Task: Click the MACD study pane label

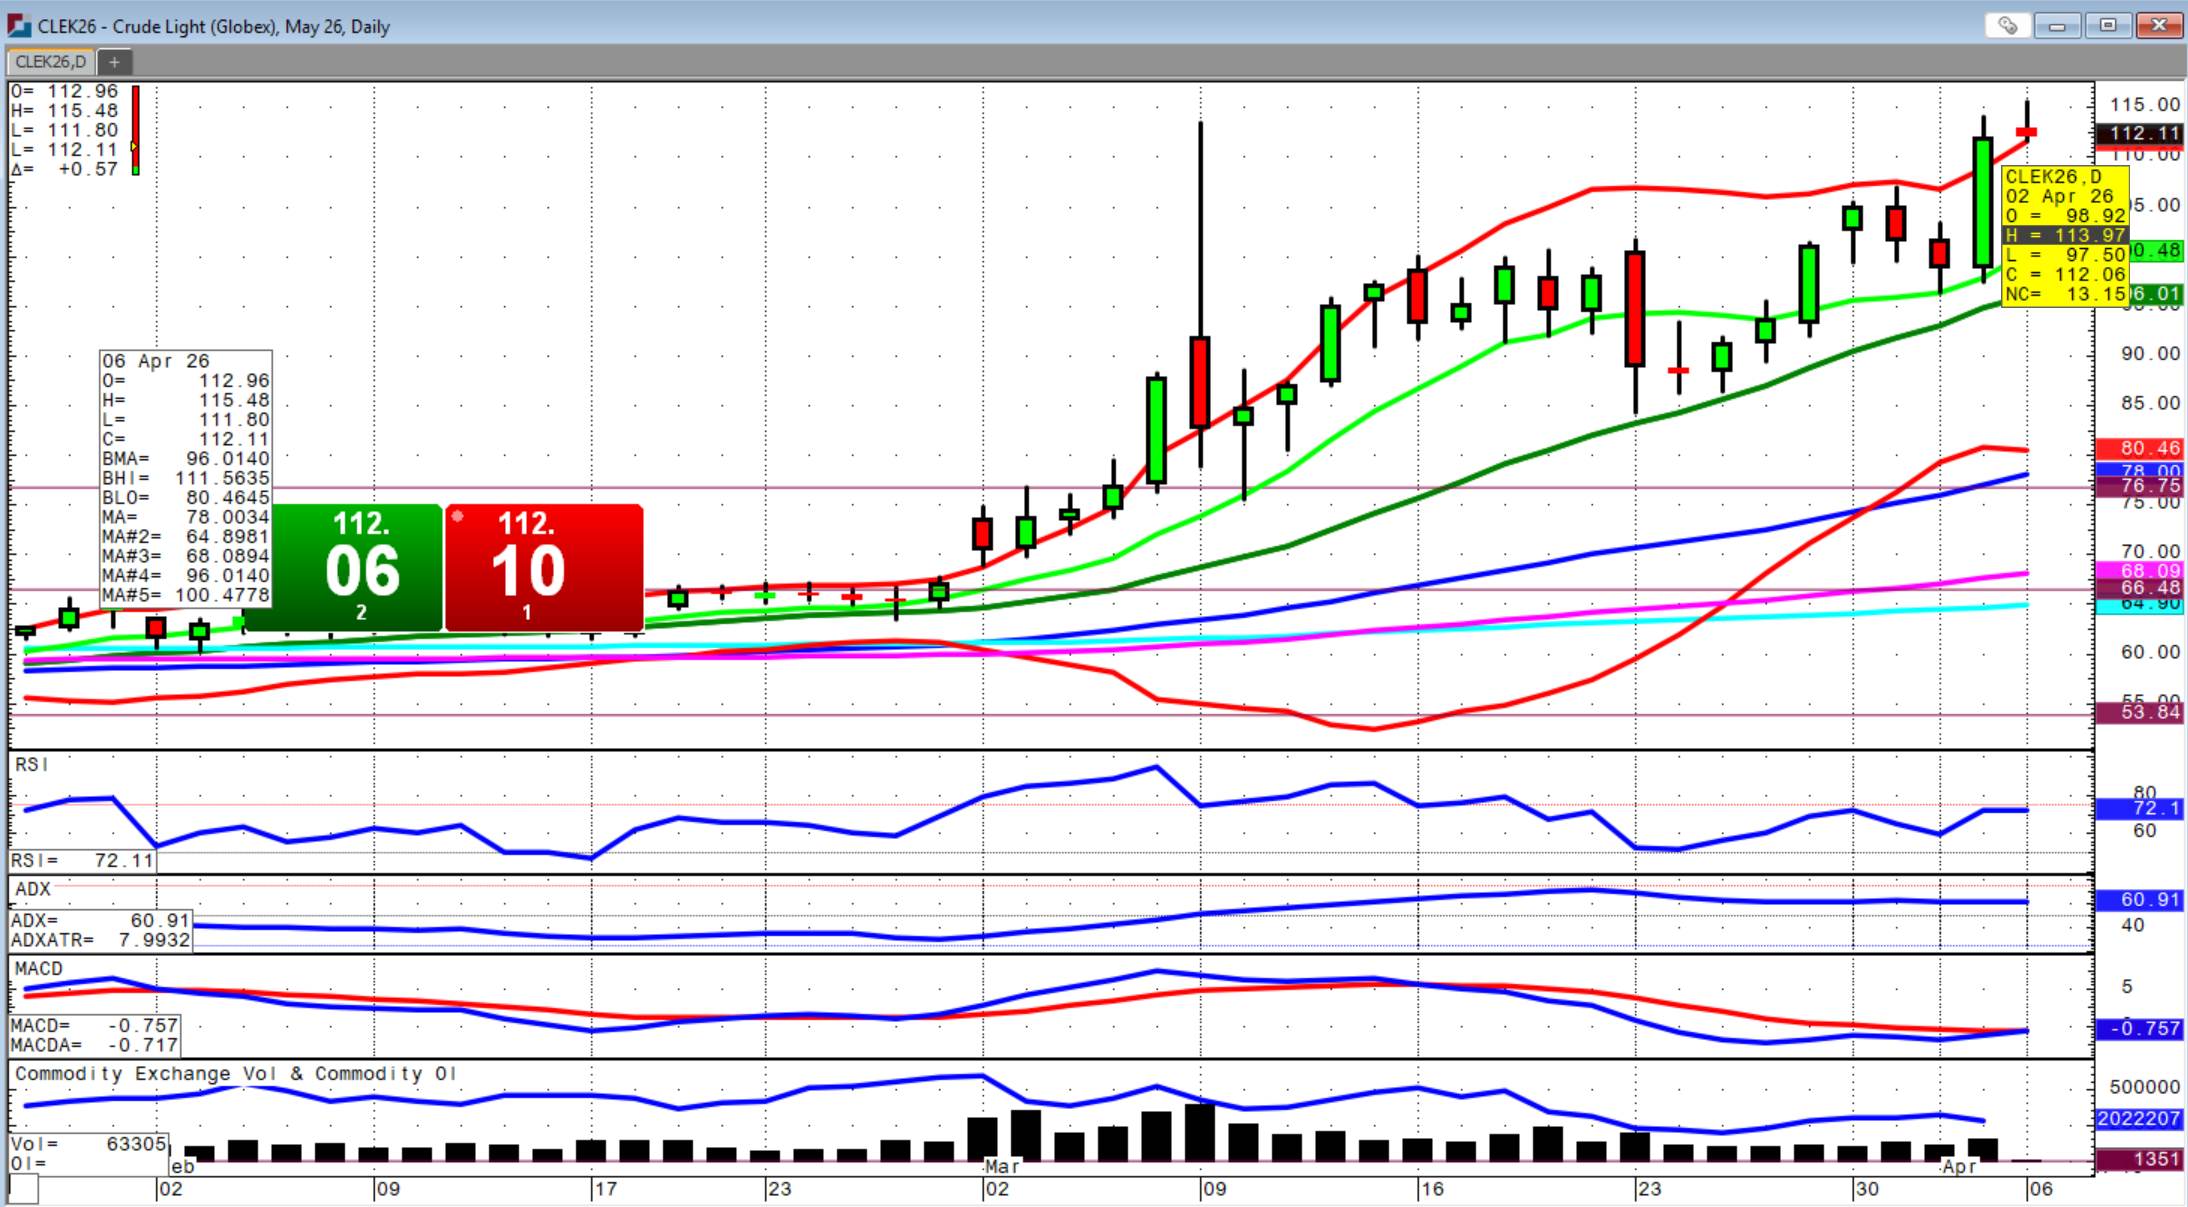Action: click(39, 969)
